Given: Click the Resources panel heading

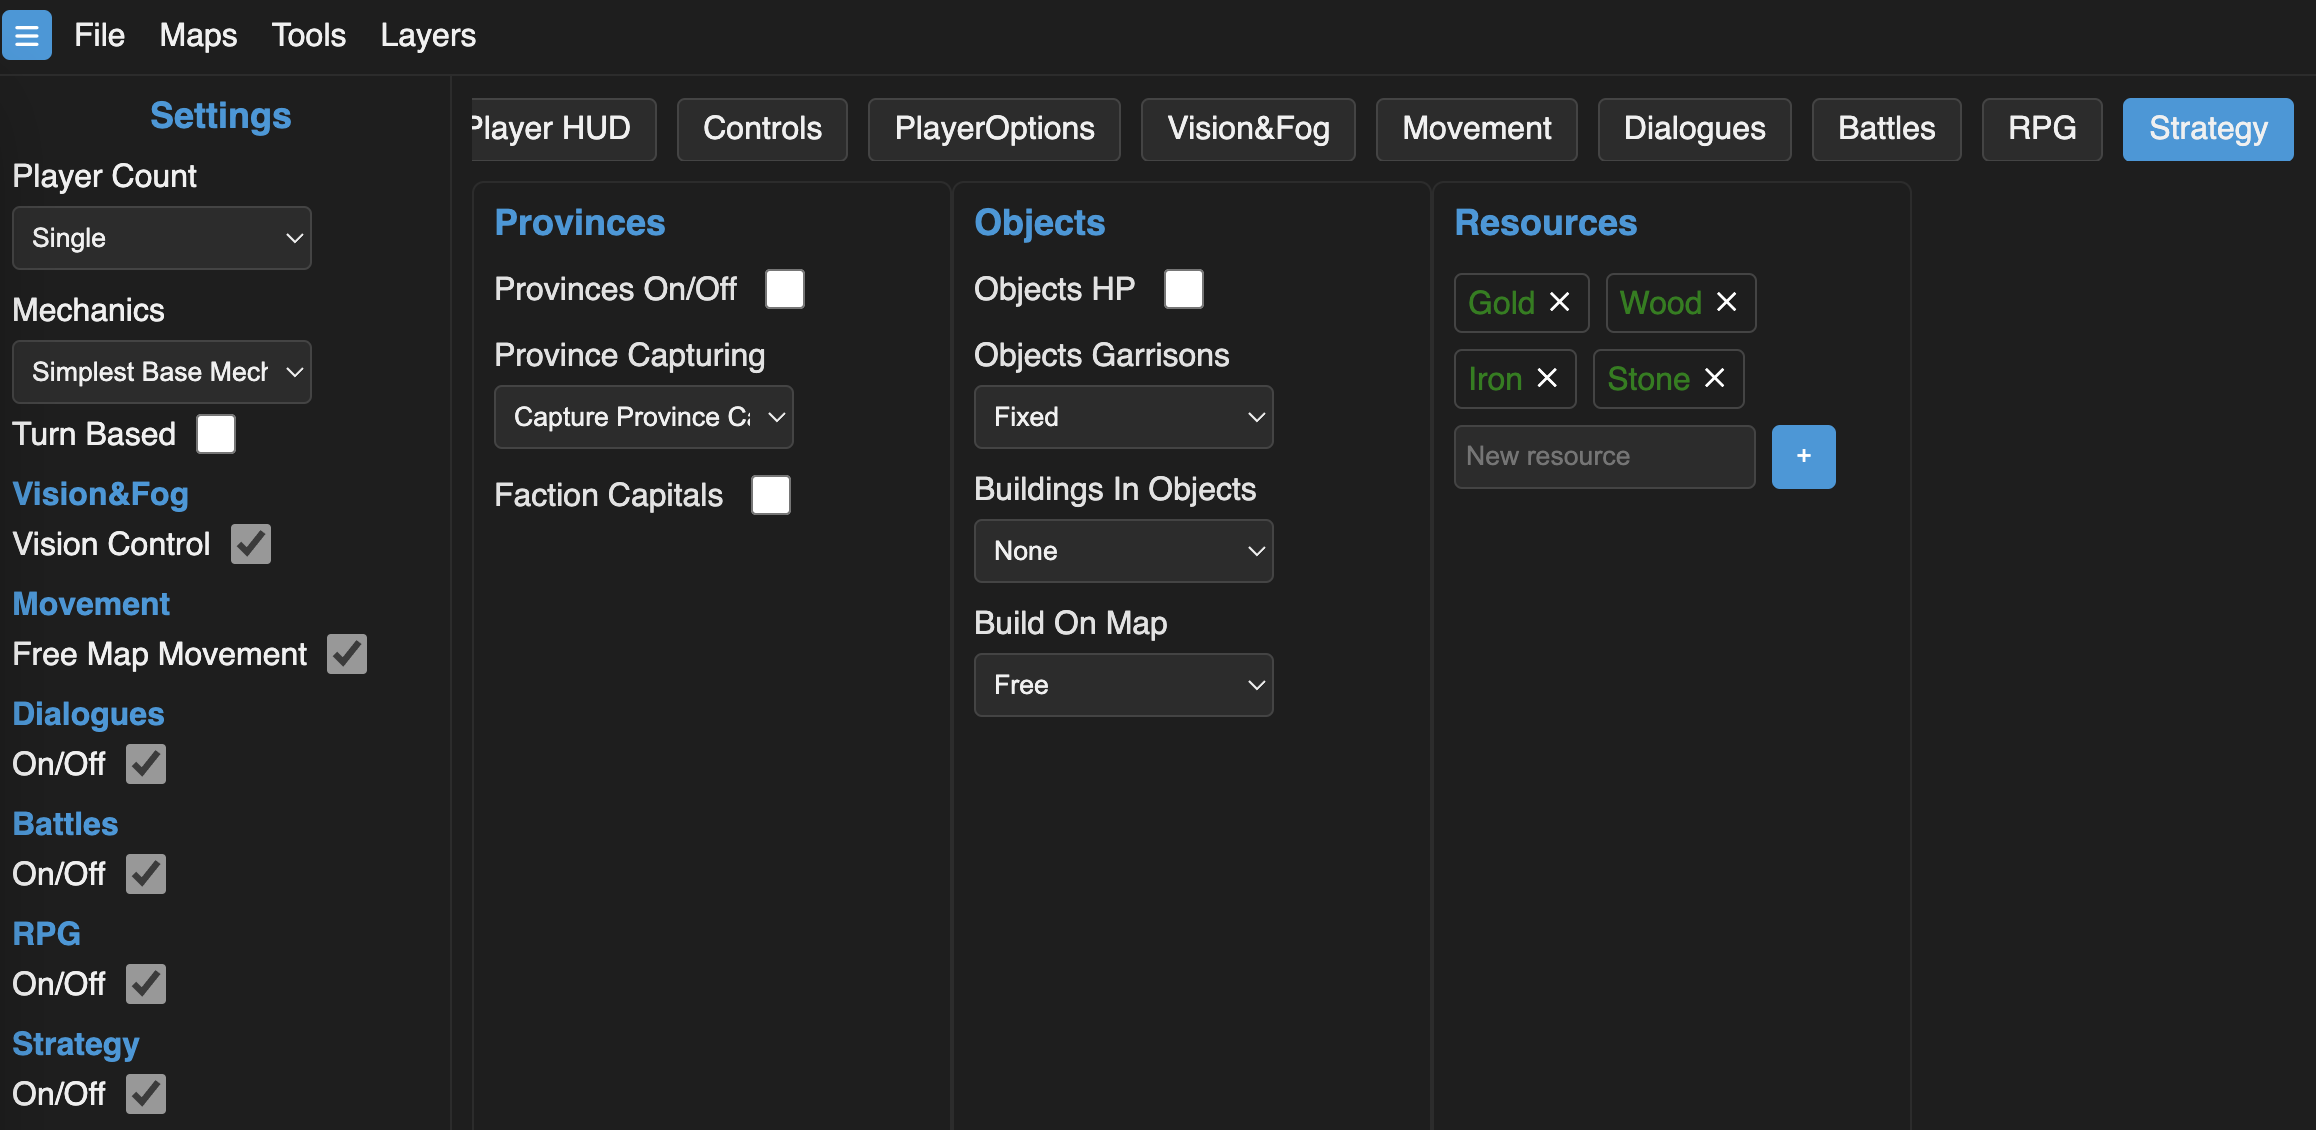Looking at the screenshot, I should (x=1546, y=222).
